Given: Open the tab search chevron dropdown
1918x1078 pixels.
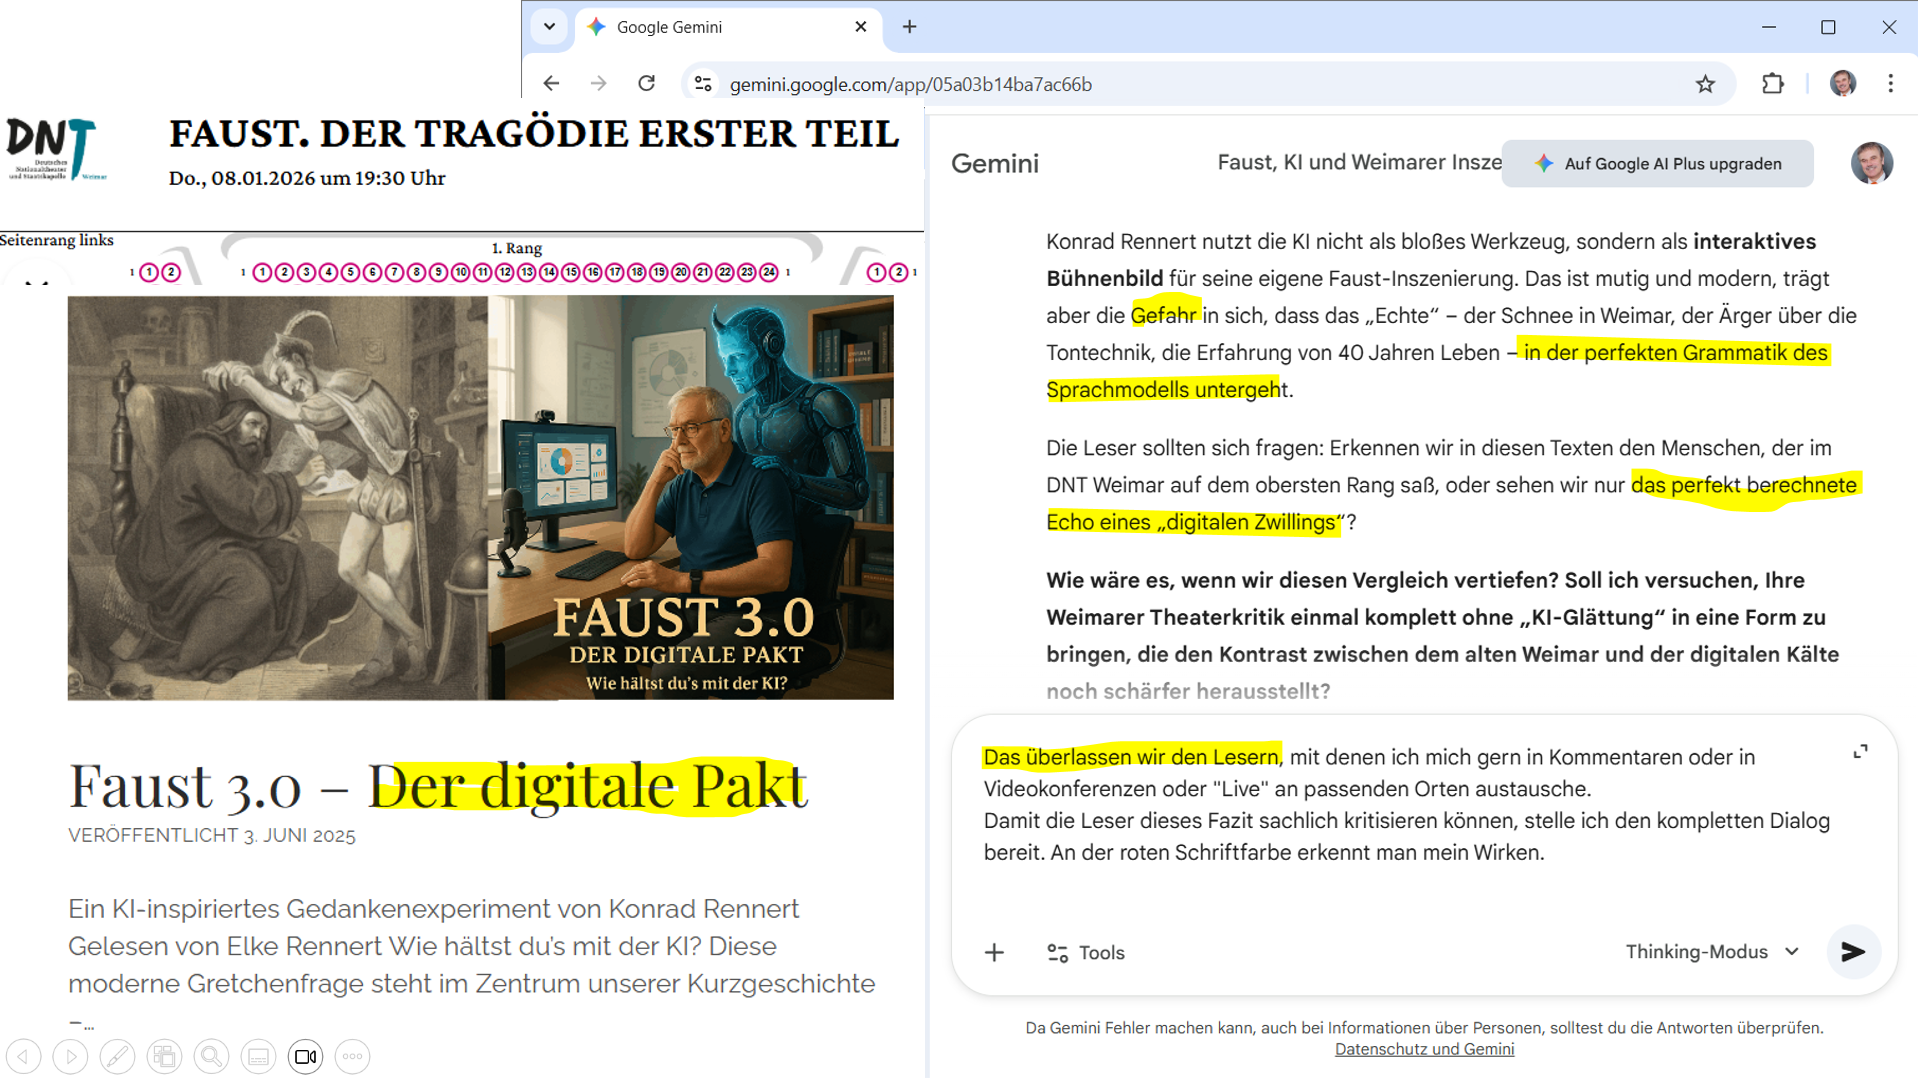Looking at the screenshot, I should (x=549, y=27).
